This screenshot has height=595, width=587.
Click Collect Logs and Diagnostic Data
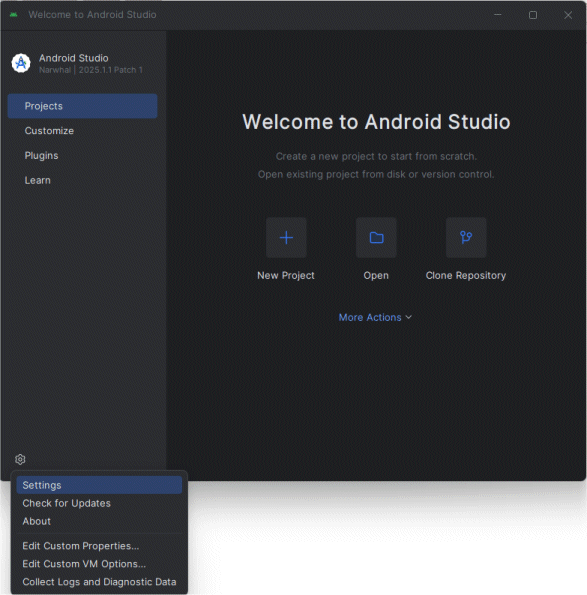click(99, 582)
